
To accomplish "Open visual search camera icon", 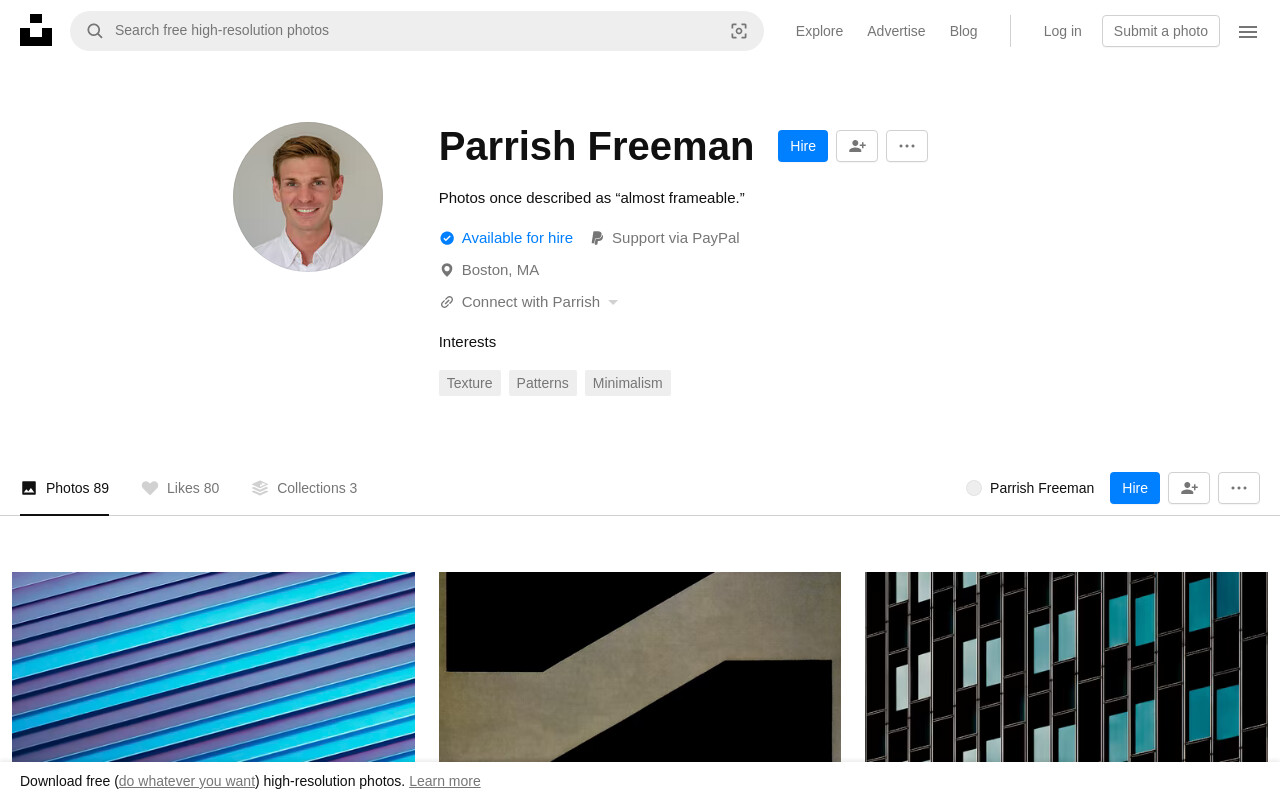I will (739, 31).
